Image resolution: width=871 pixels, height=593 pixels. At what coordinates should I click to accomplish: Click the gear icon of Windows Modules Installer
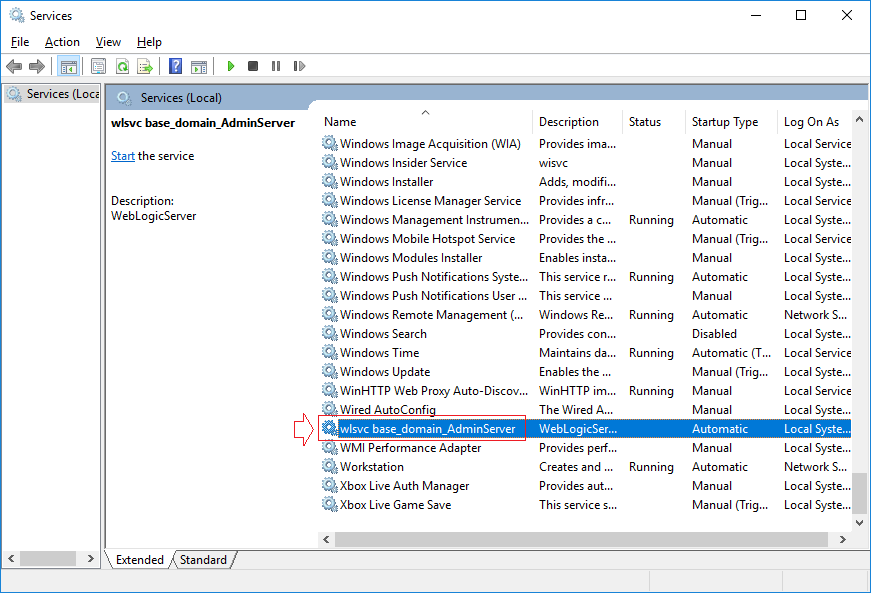coord(329,257)
